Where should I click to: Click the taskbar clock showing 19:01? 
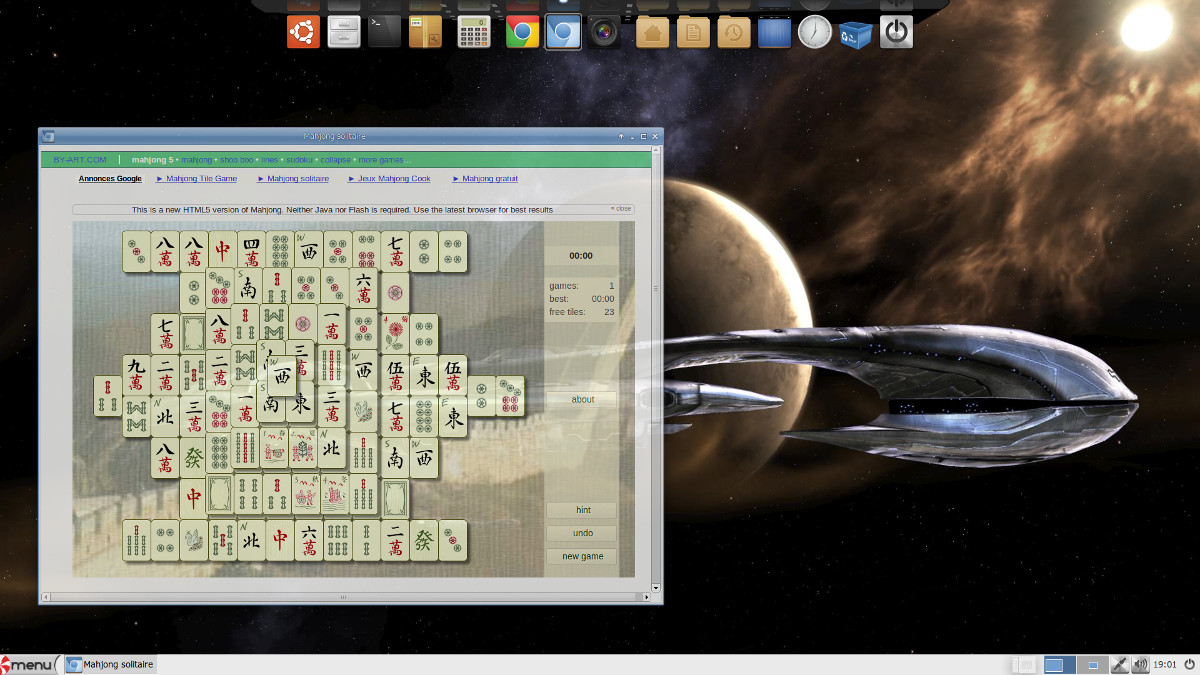point(1165,664)
